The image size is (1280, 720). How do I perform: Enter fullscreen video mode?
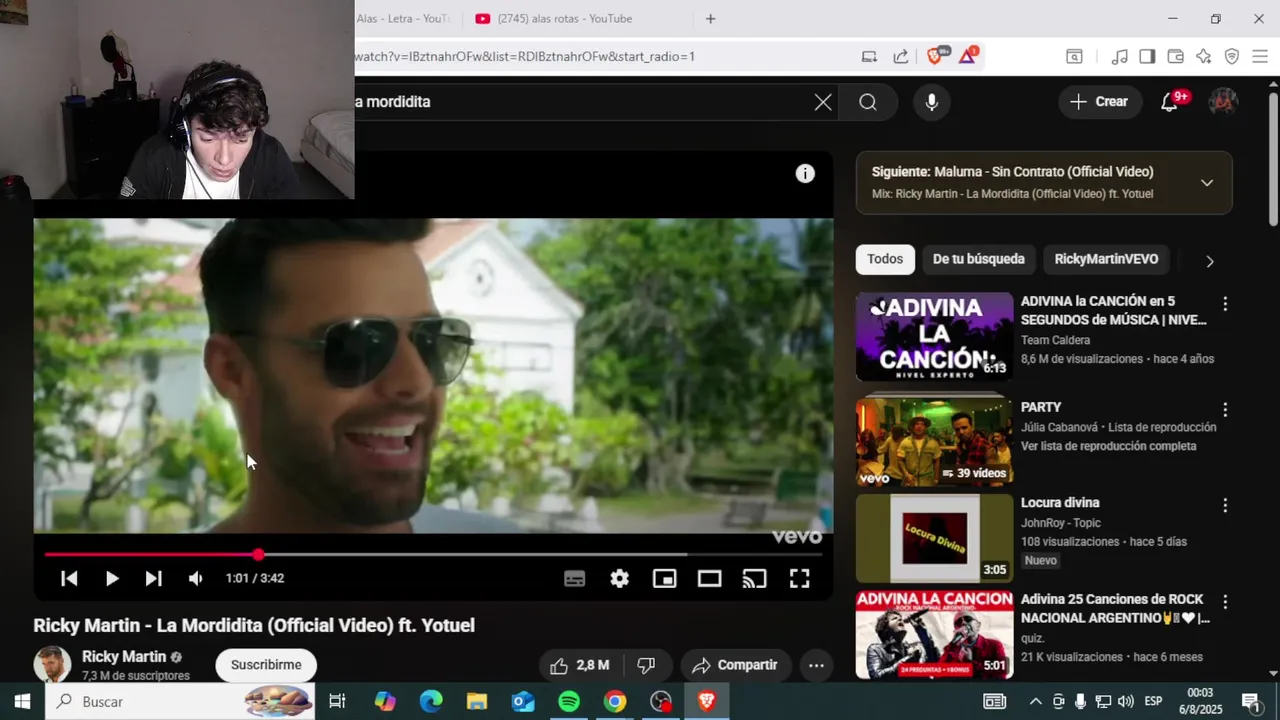[x=799, y=578]
